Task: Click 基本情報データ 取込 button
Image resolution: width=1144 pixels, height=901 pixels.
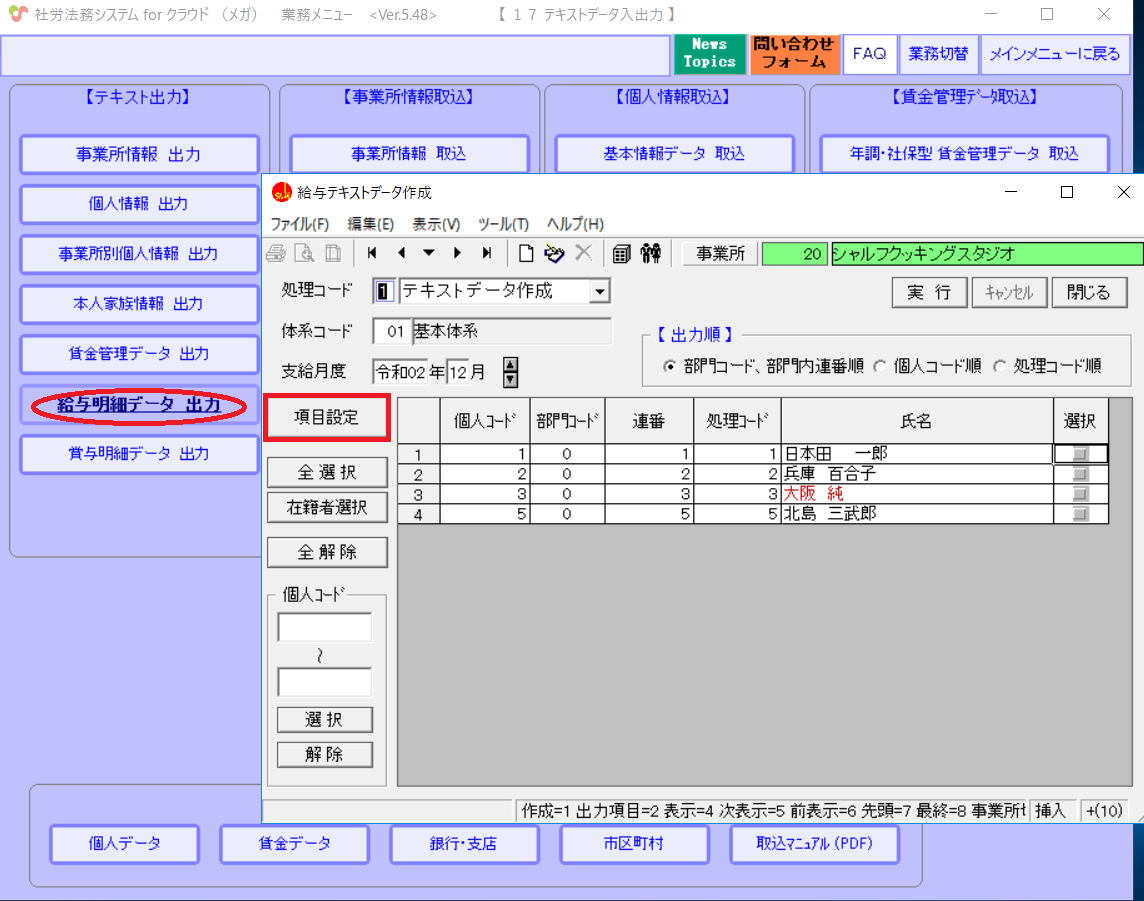Action: [x=674, y=154]
